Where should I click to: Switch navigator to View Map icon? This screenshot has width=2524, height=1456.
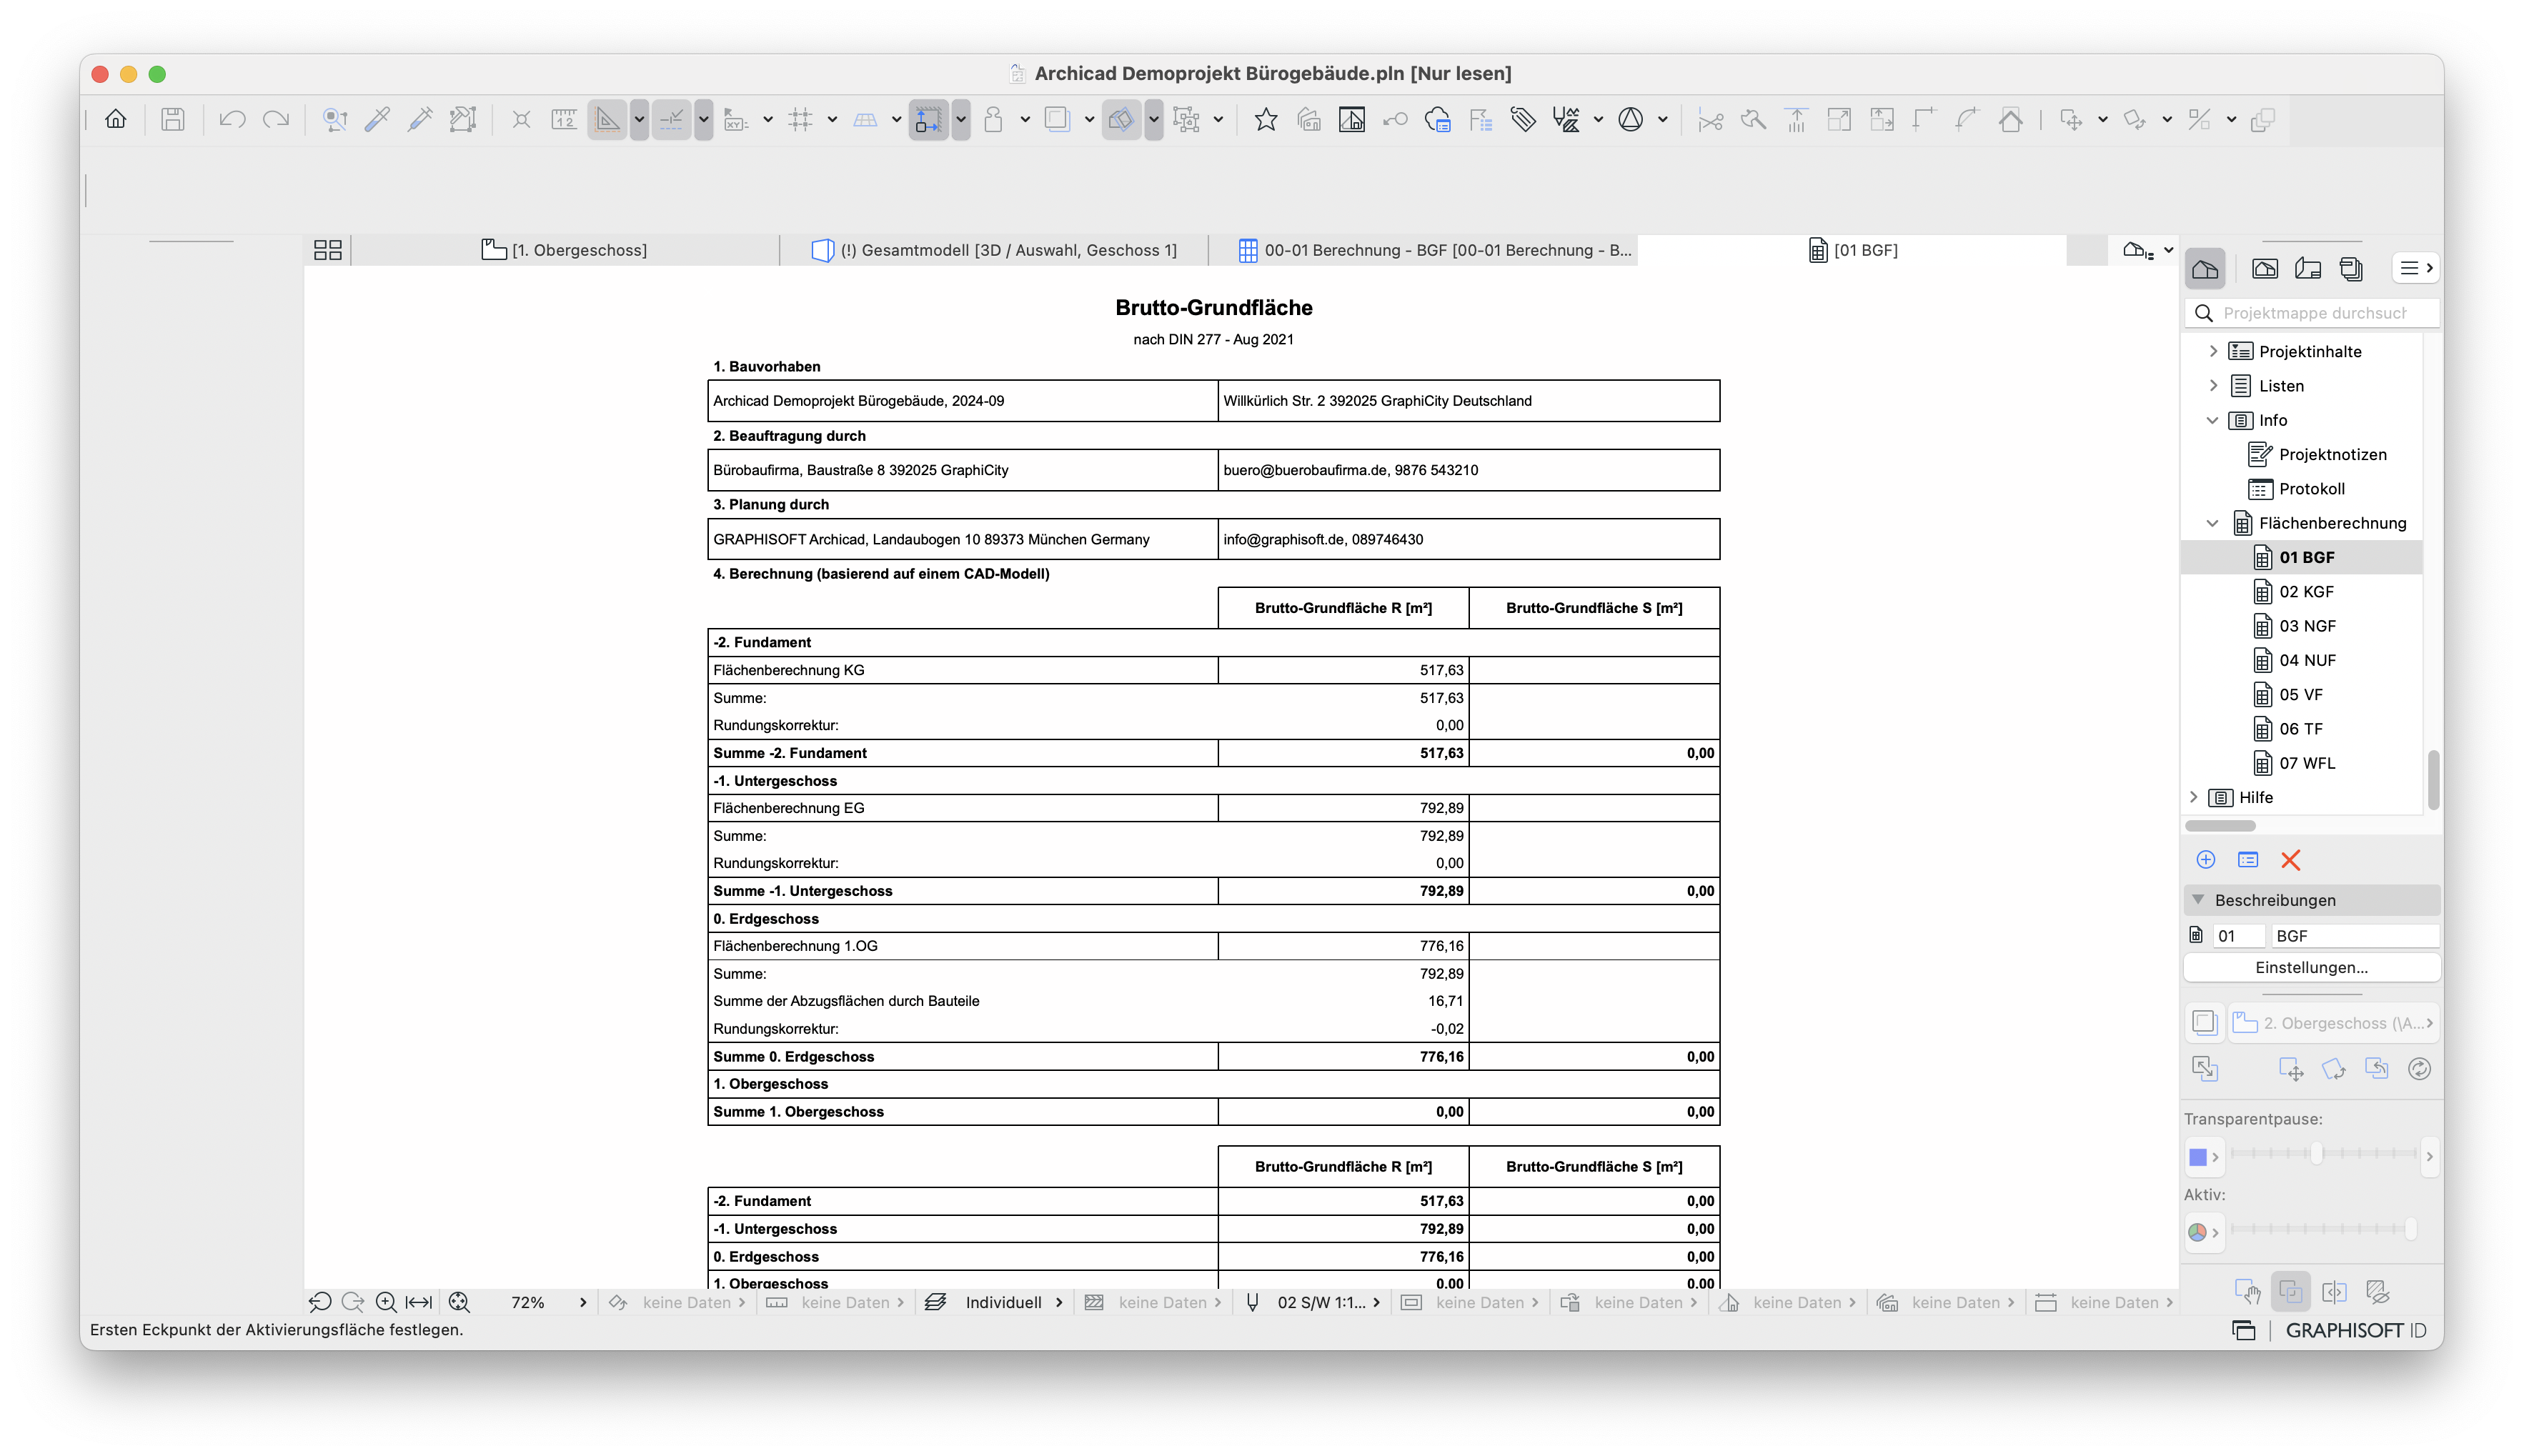tap(2265, 268)
